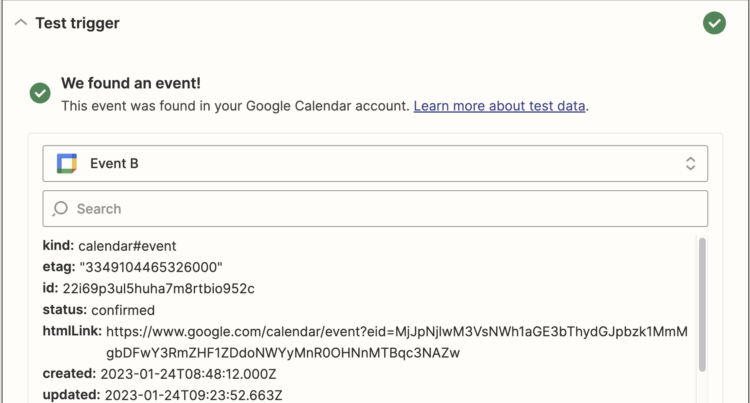The image size is (750, 403).
Task: Click the success check icon beside 'We found an event!'
Action: click(x=40, y=93)
